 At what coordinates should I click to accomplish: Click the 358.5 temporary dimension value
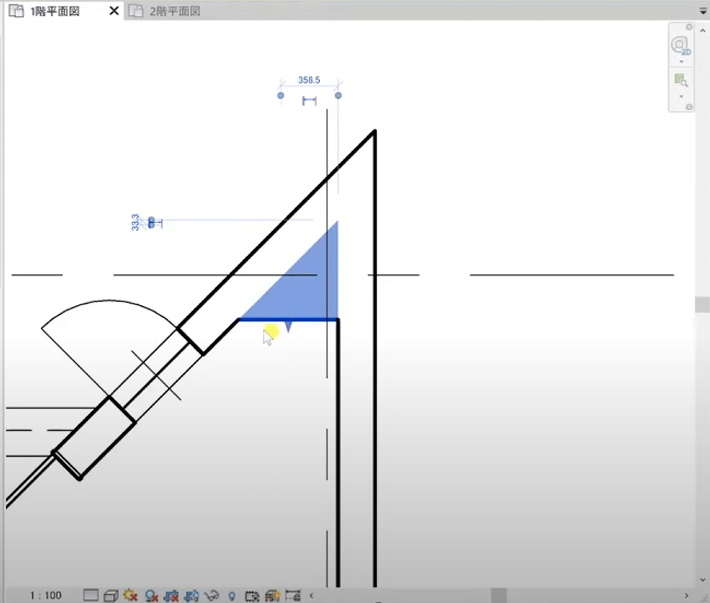(x=309, y=80)
